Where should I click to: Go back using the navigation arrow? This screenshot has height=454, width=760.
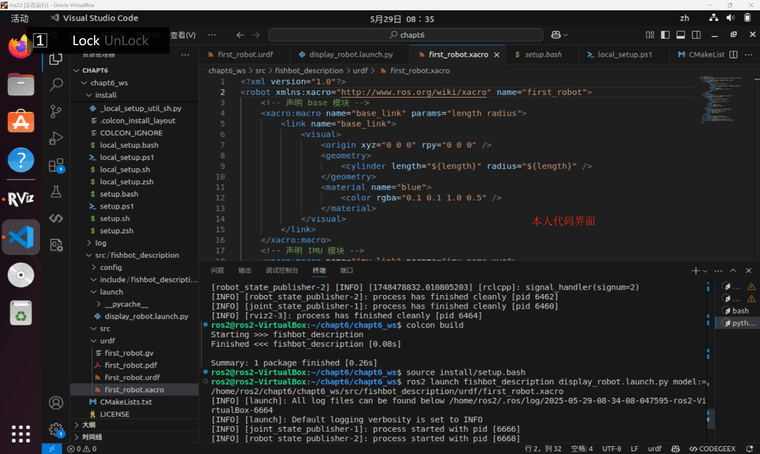(240, 35)
